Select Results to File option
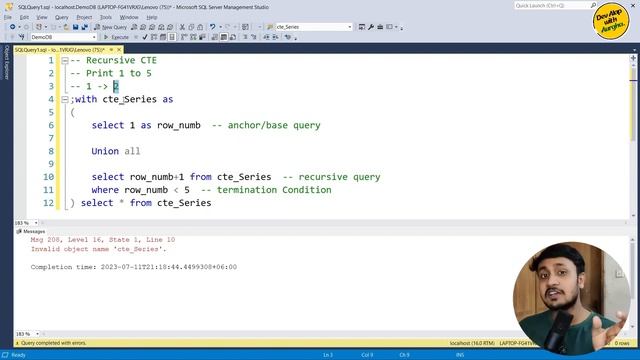 coord(233,37)
